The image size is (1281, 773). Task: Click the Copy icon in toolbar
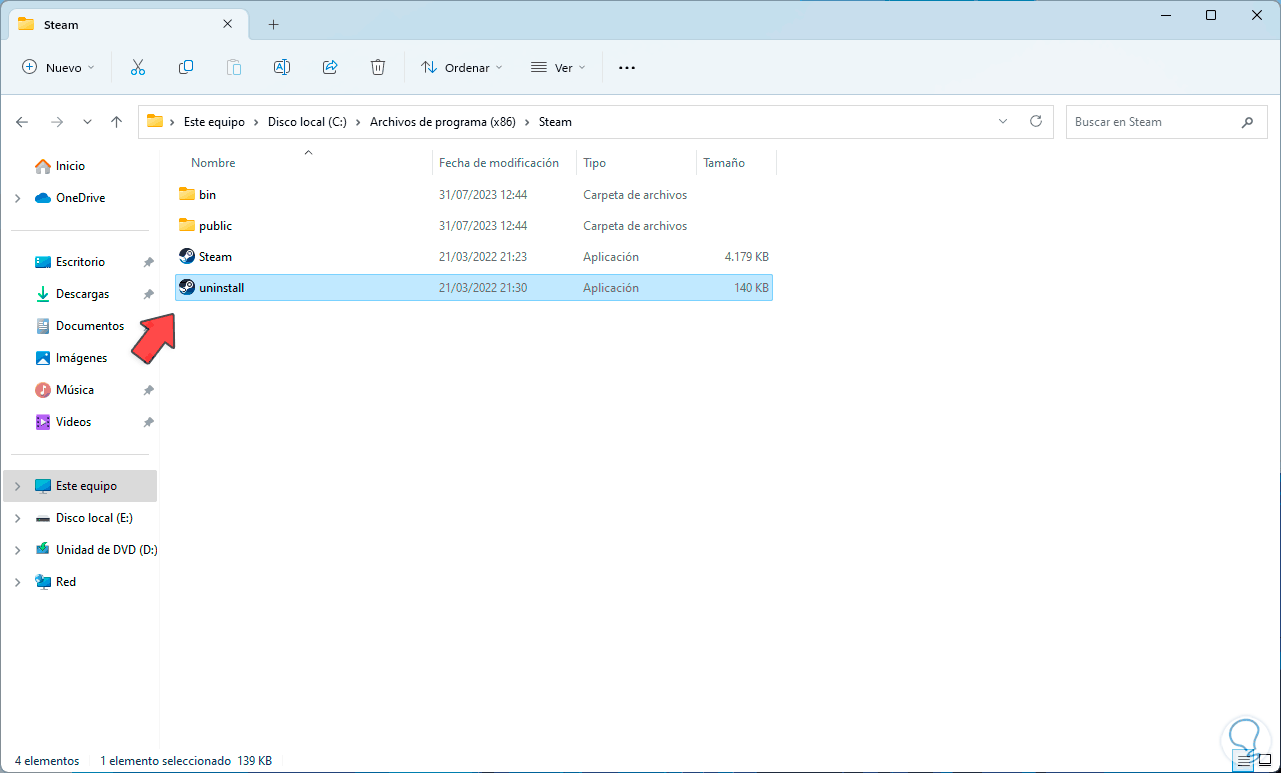point(186,67)
